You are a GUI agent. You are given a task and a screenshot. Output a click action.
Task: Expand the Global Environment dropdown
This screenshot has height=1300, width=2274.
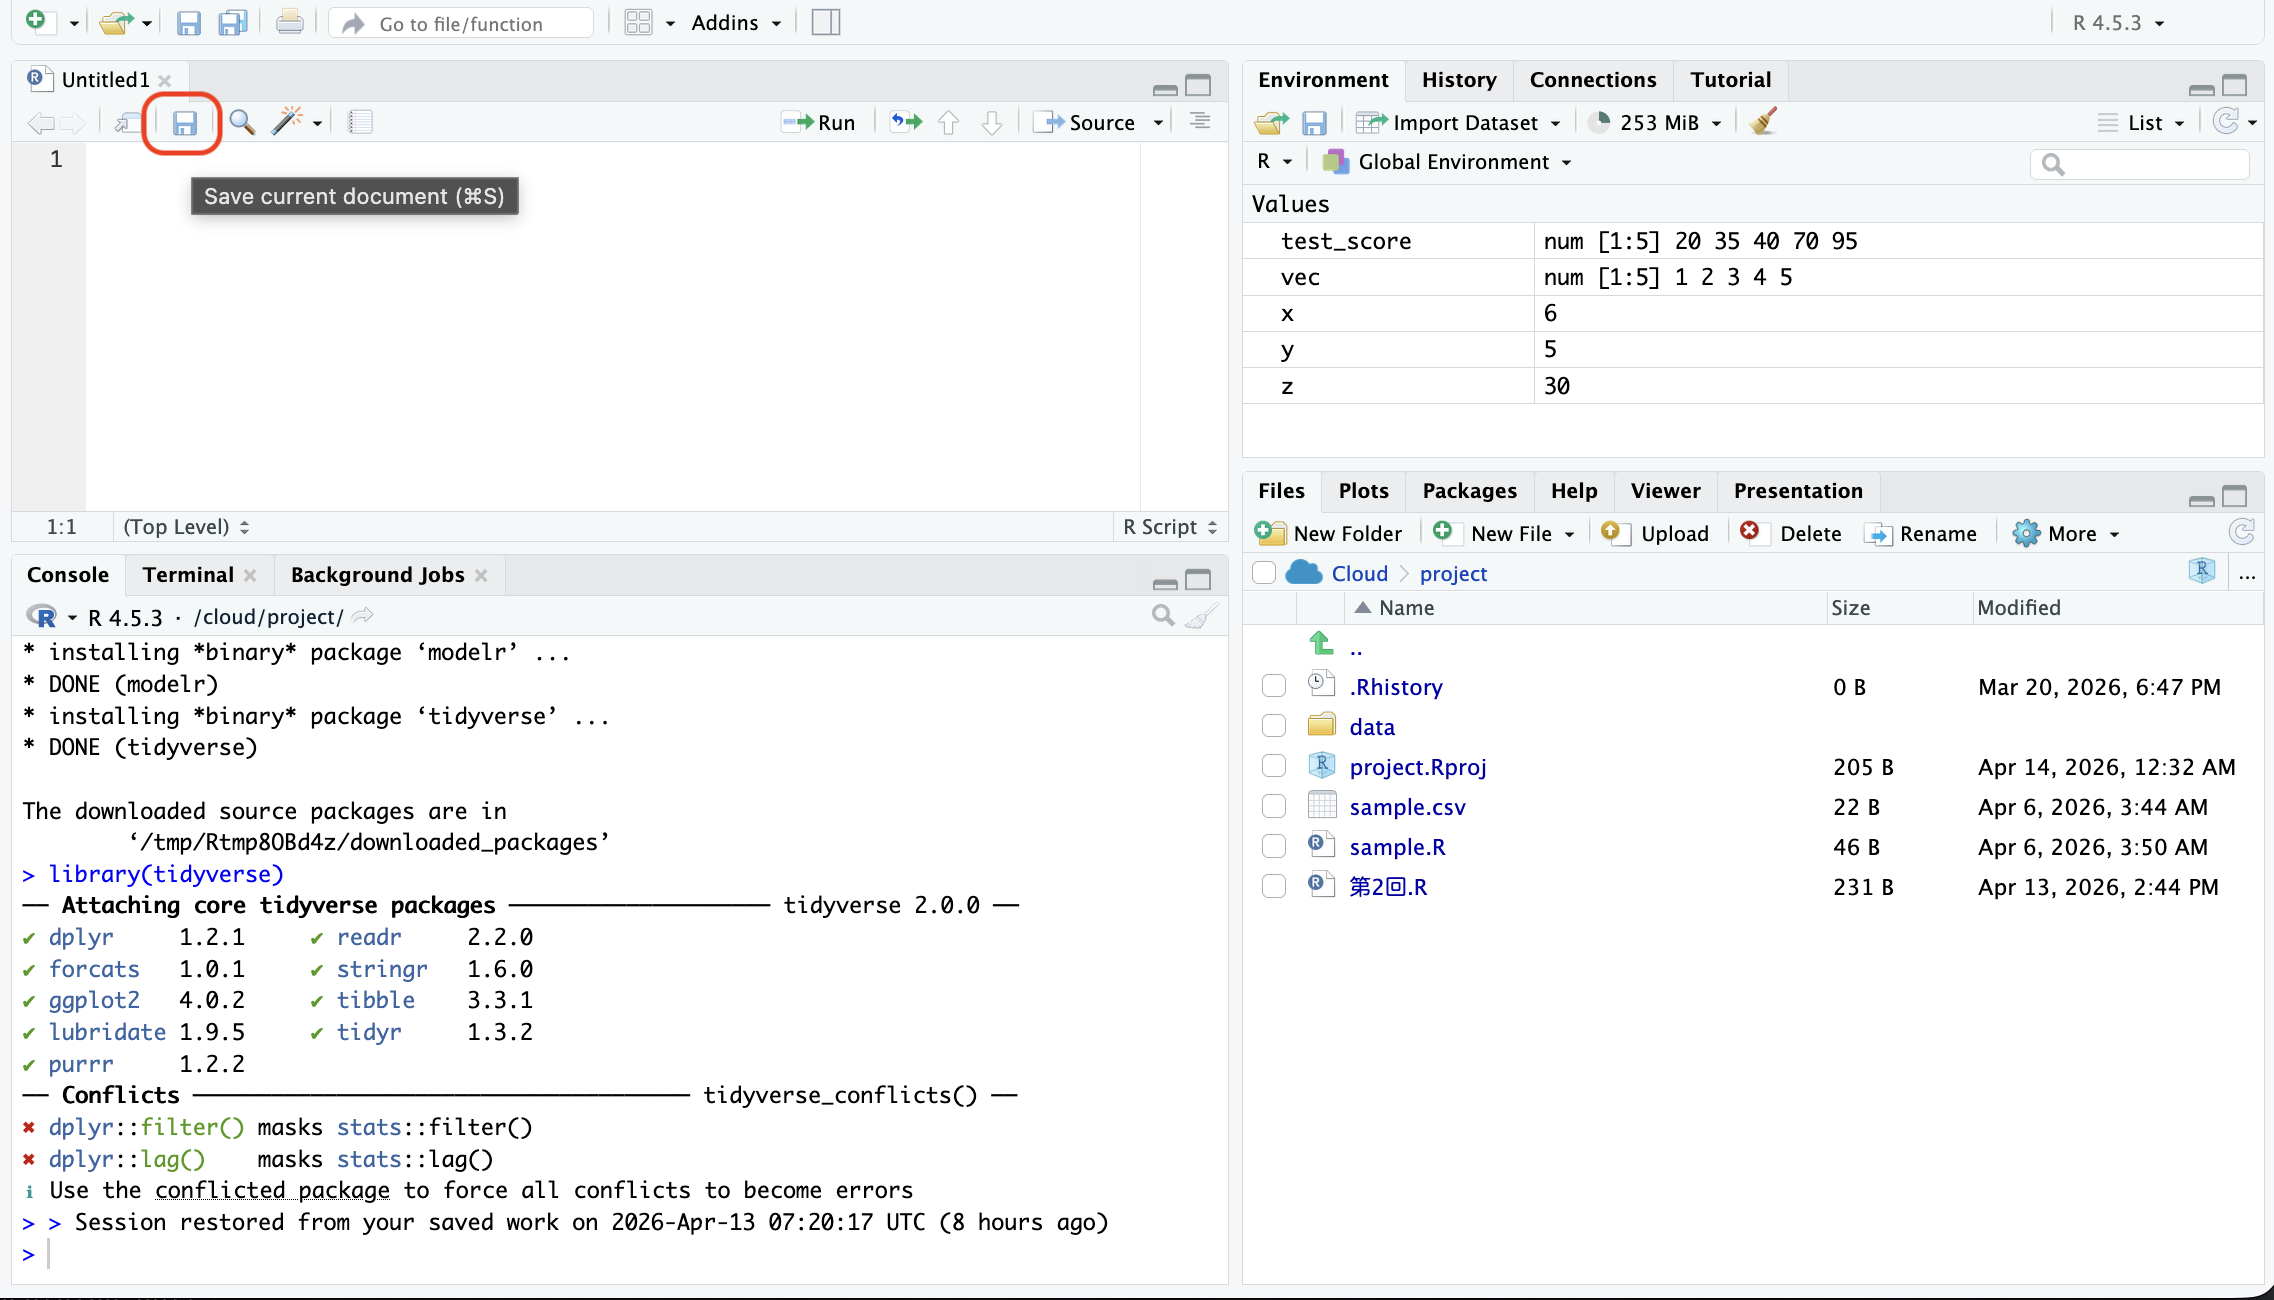[1453, 162]
